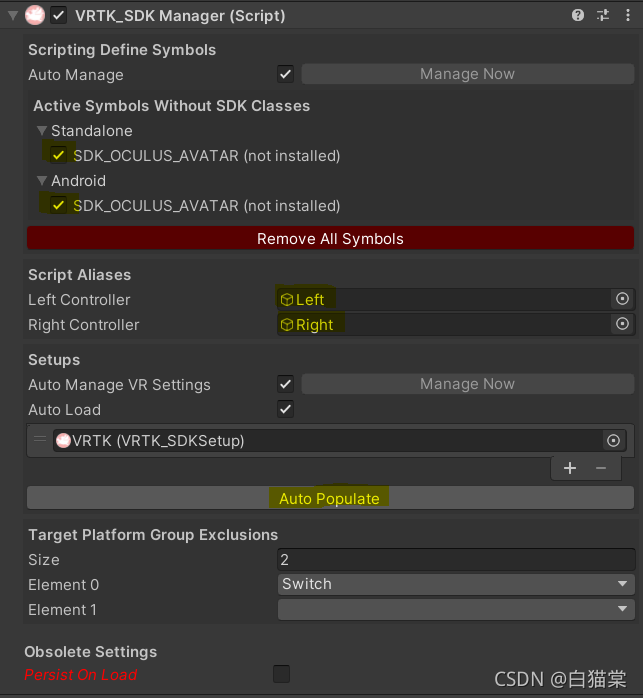Collapse the VRTK_SDK Manager component foldout
The image size is (643, 698).
(x=12, y=16)
